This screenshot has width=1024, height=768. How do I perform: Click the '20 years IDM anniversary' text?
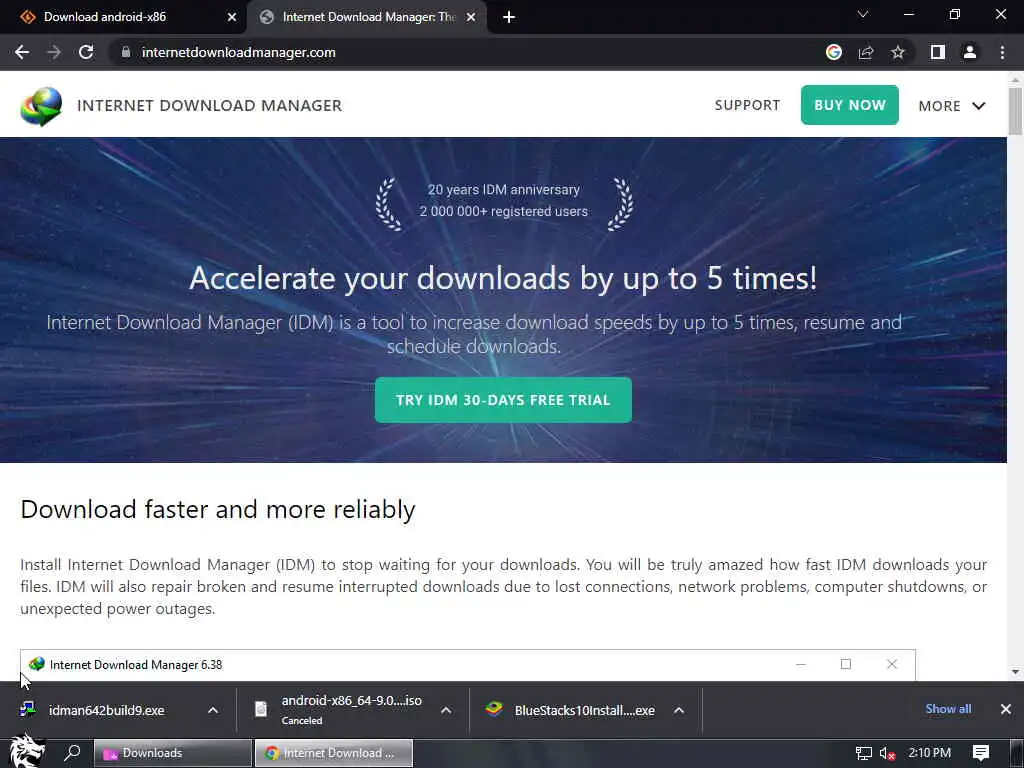504,189
